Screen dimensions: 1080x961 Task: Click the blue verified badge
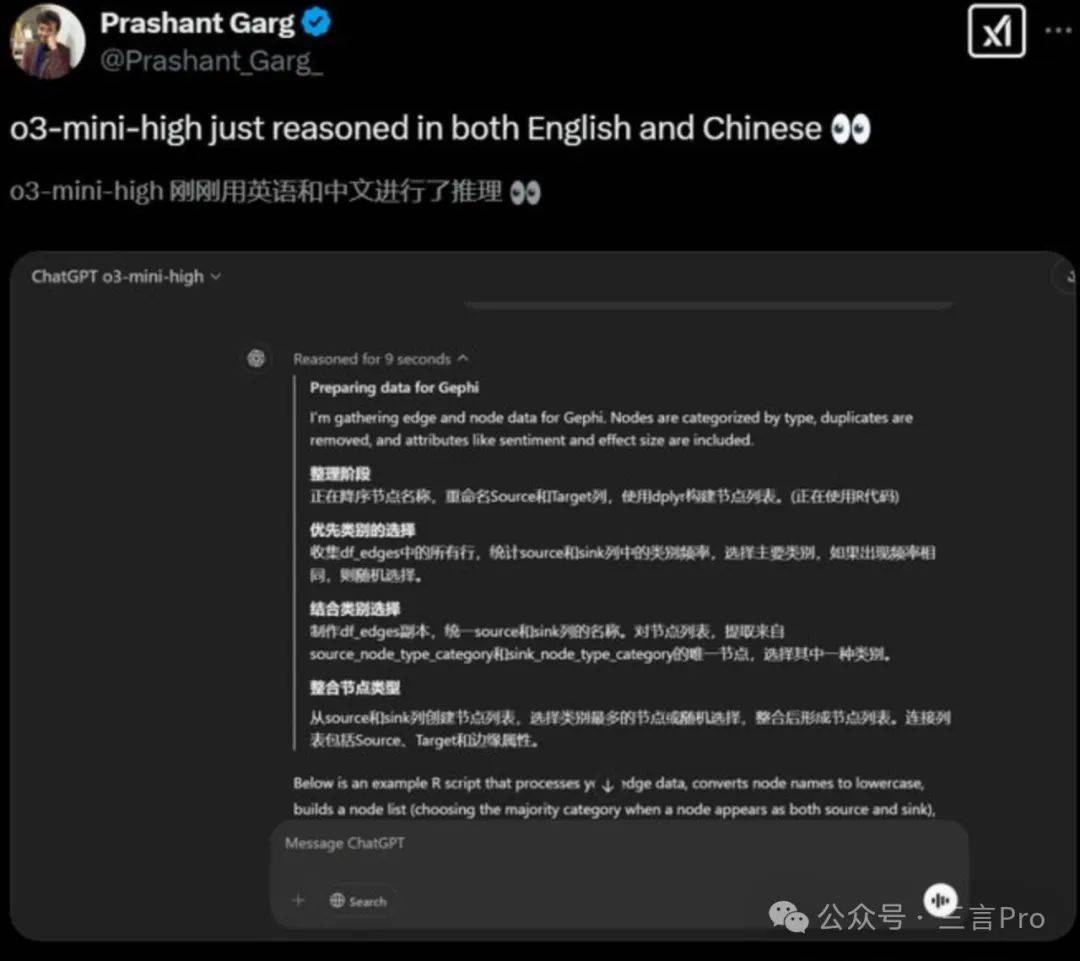pos(317,23)
